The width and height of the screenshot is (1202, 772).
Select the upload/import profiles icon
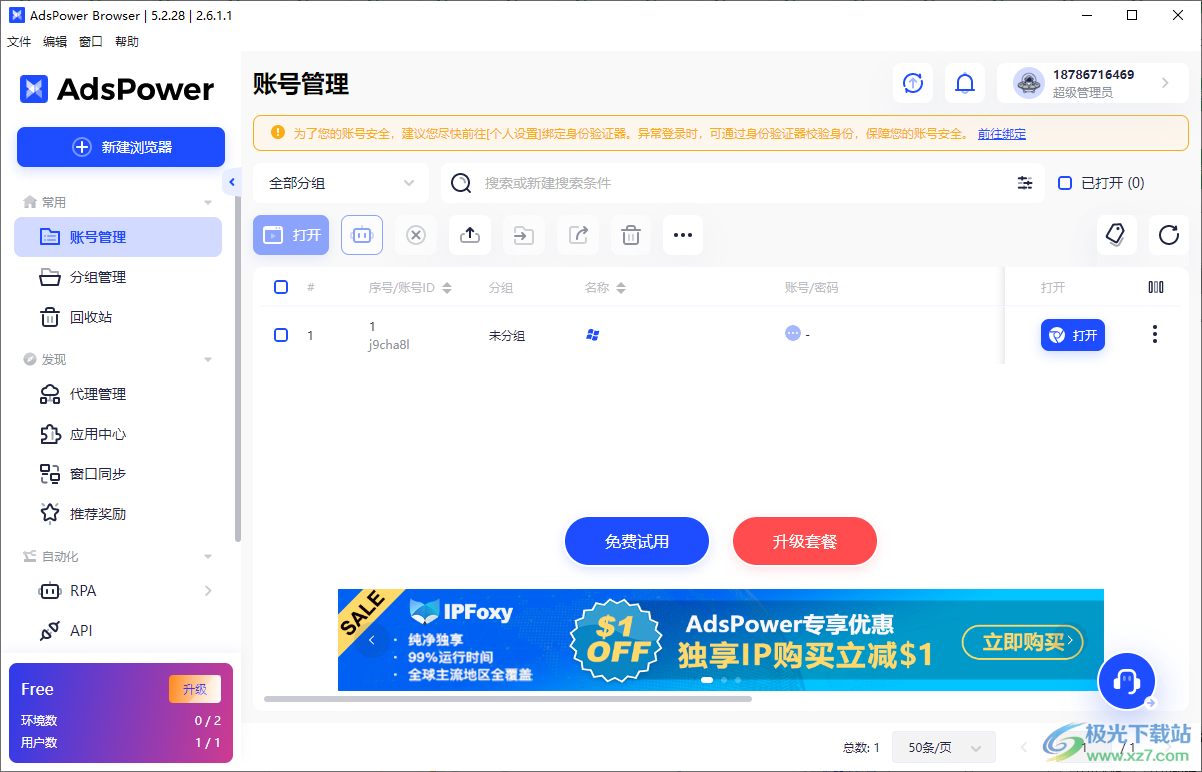click(470, 235)
